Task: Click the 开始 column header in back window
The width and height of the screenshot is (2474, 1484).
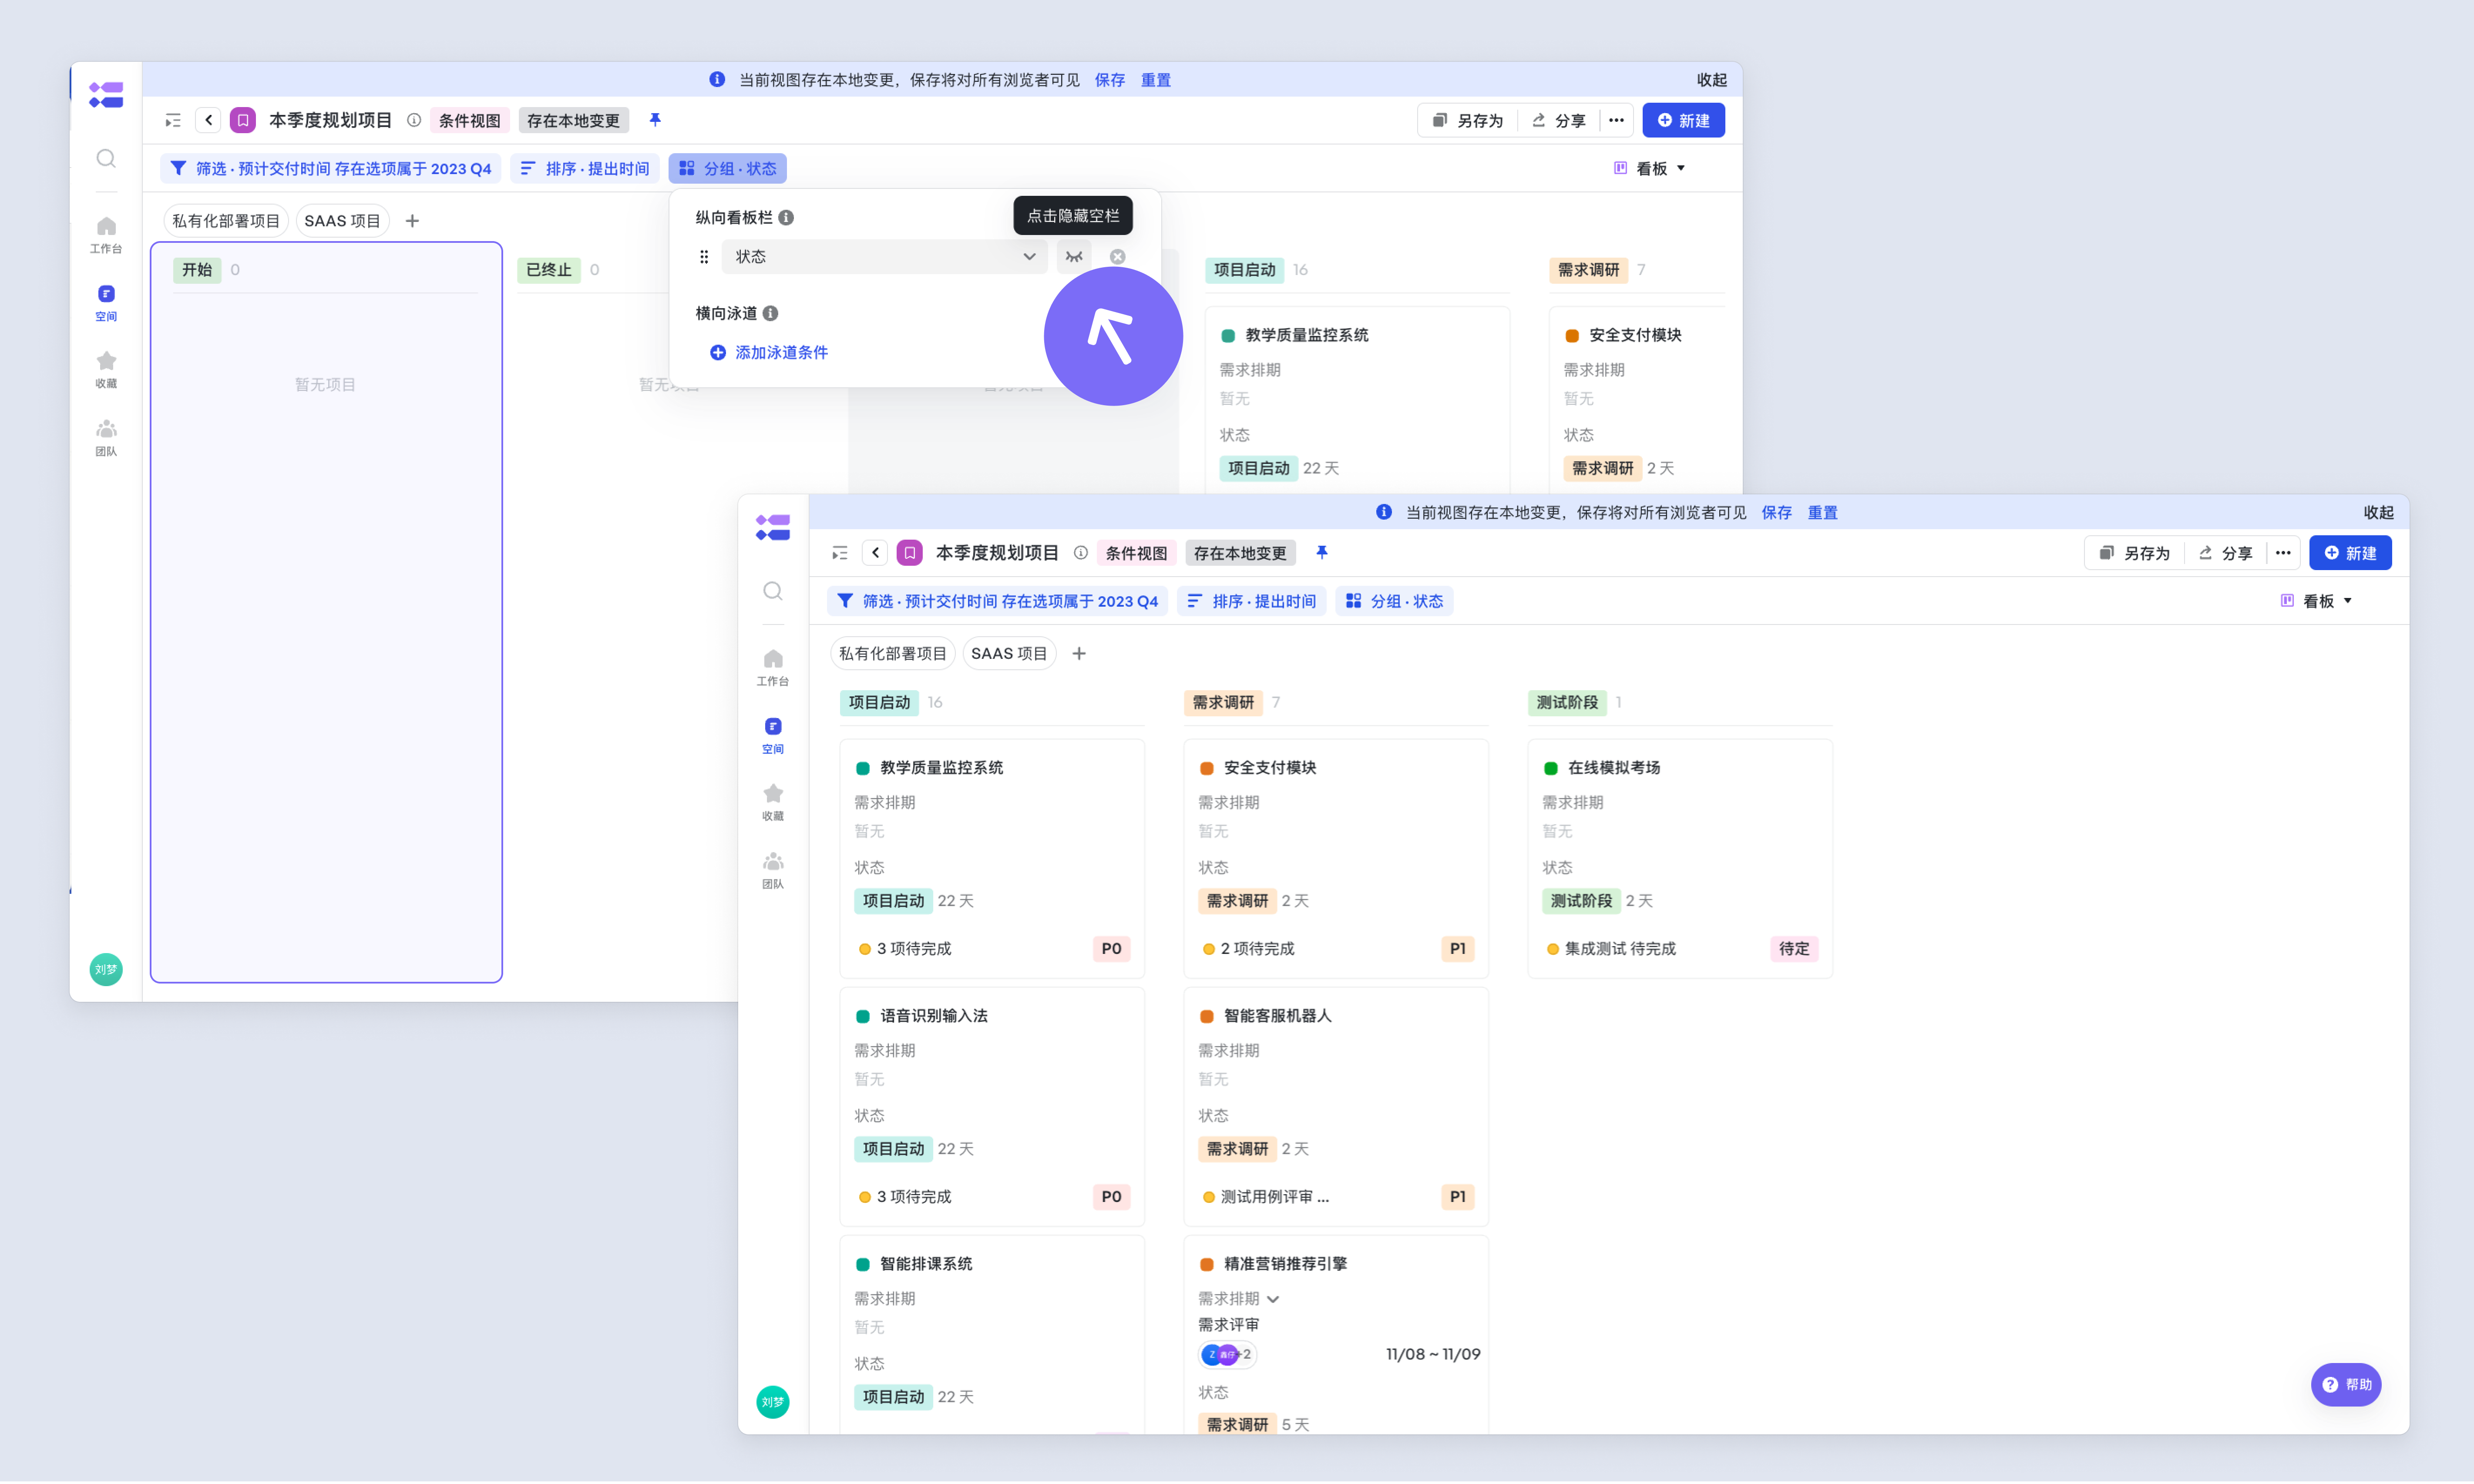Action: tap(197, 270)
